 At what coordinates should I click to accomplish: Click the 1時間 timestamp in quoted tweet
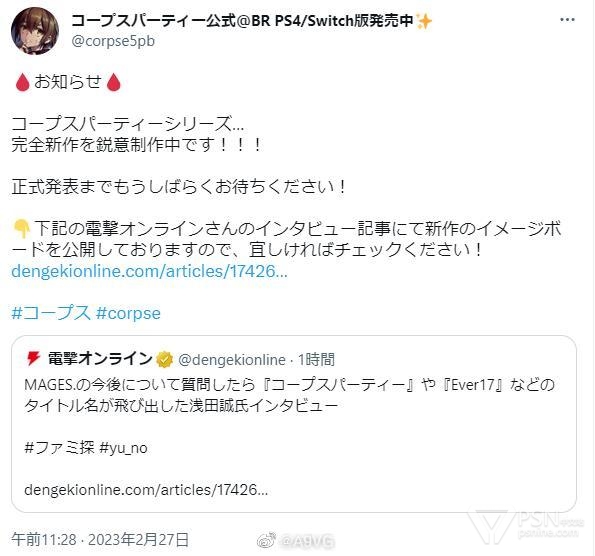pyautogui.click(x=316, y=359)
